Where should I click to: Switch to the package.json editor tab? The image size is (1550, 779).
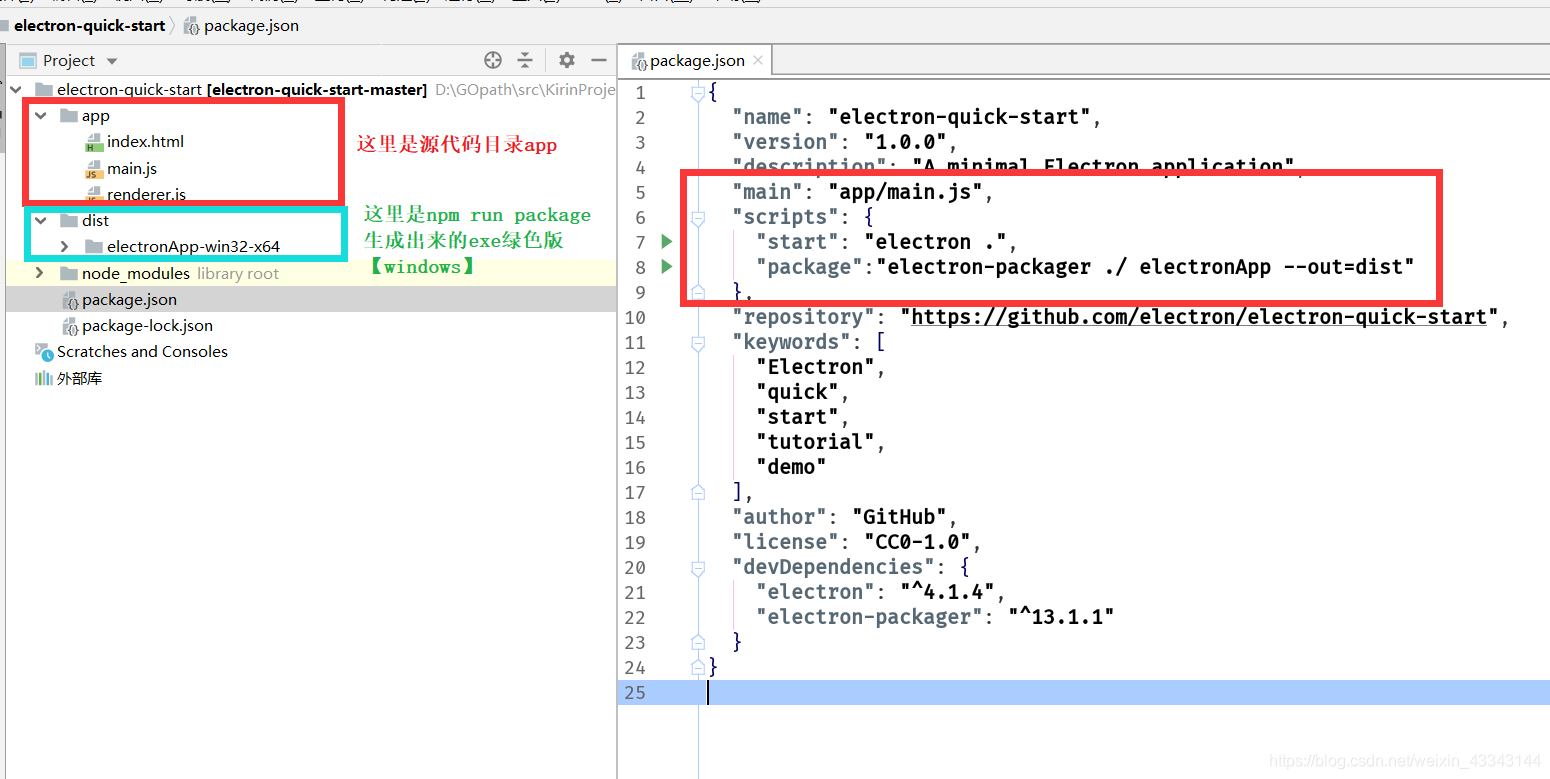pyautogui.click(x=697, y=61)
